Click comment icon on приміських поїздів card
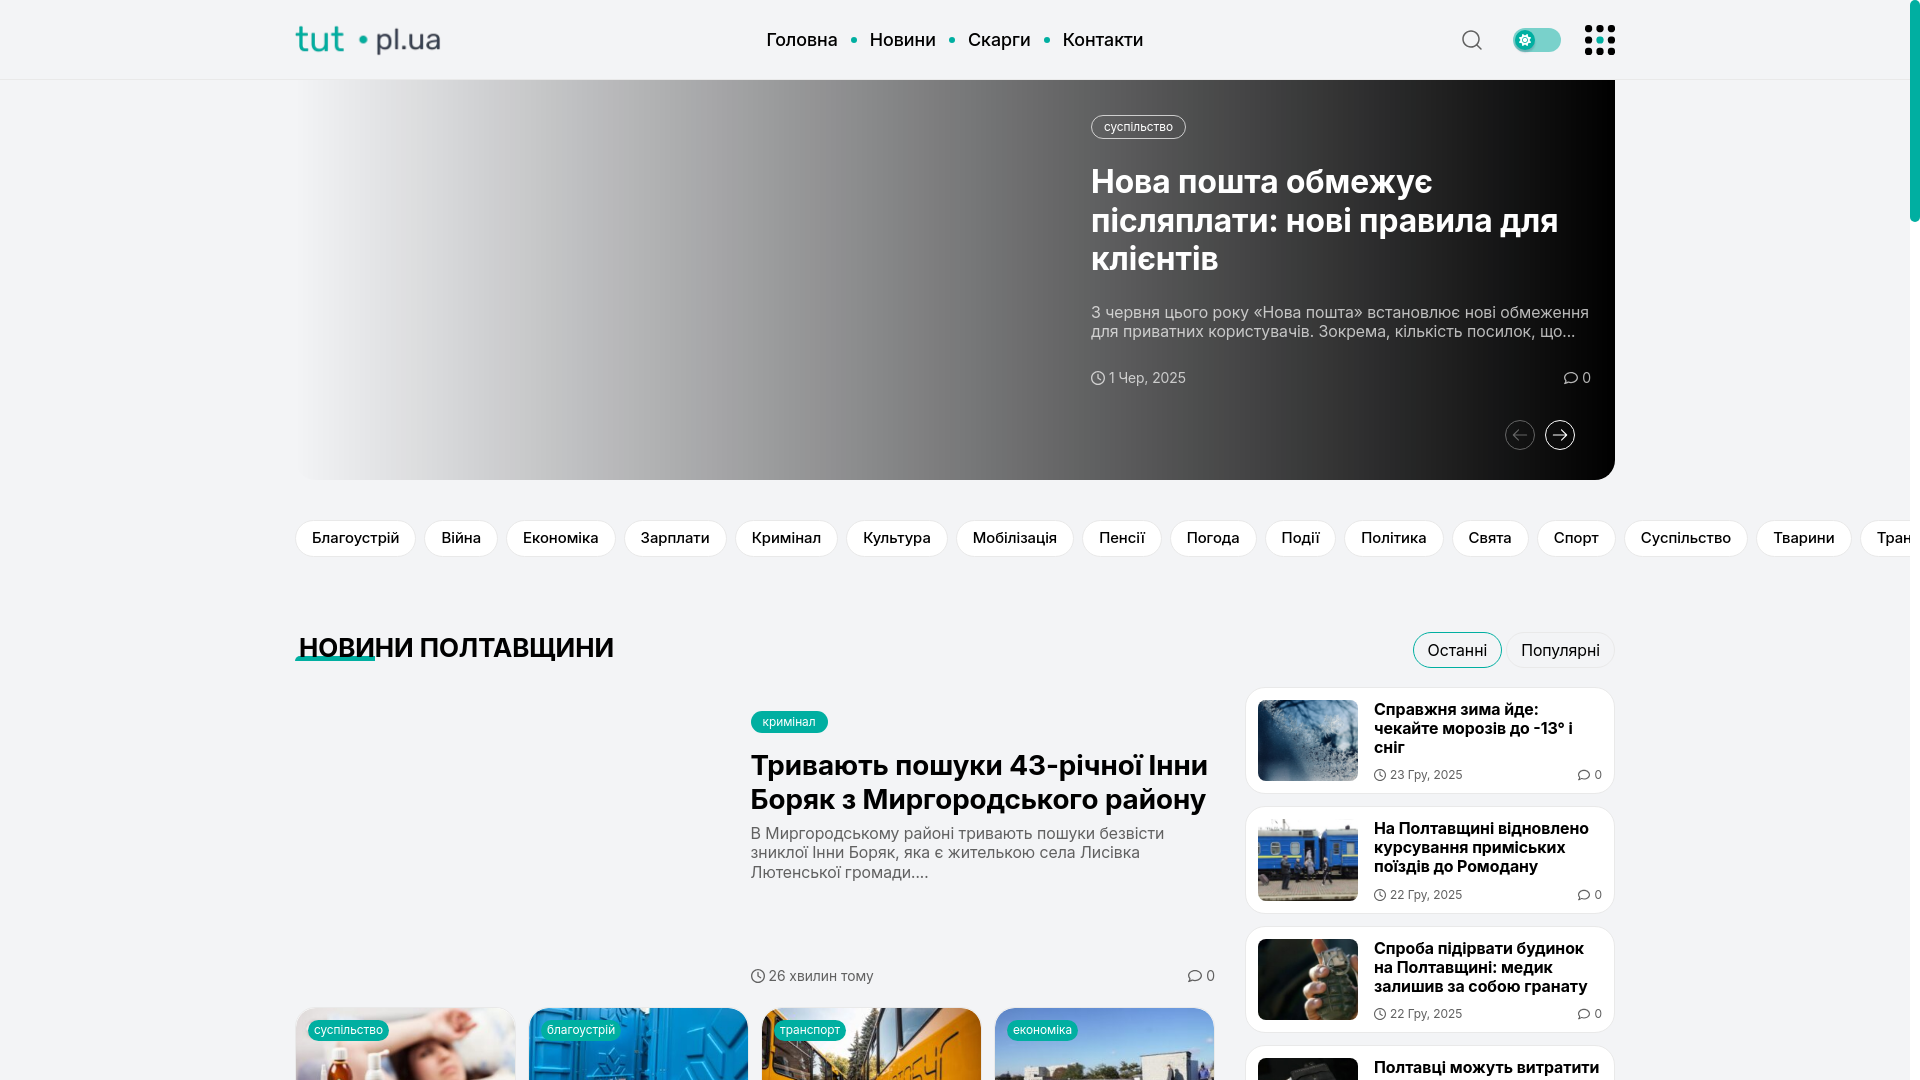This screenshot has width=1920, height=1080. [1583, 895]
